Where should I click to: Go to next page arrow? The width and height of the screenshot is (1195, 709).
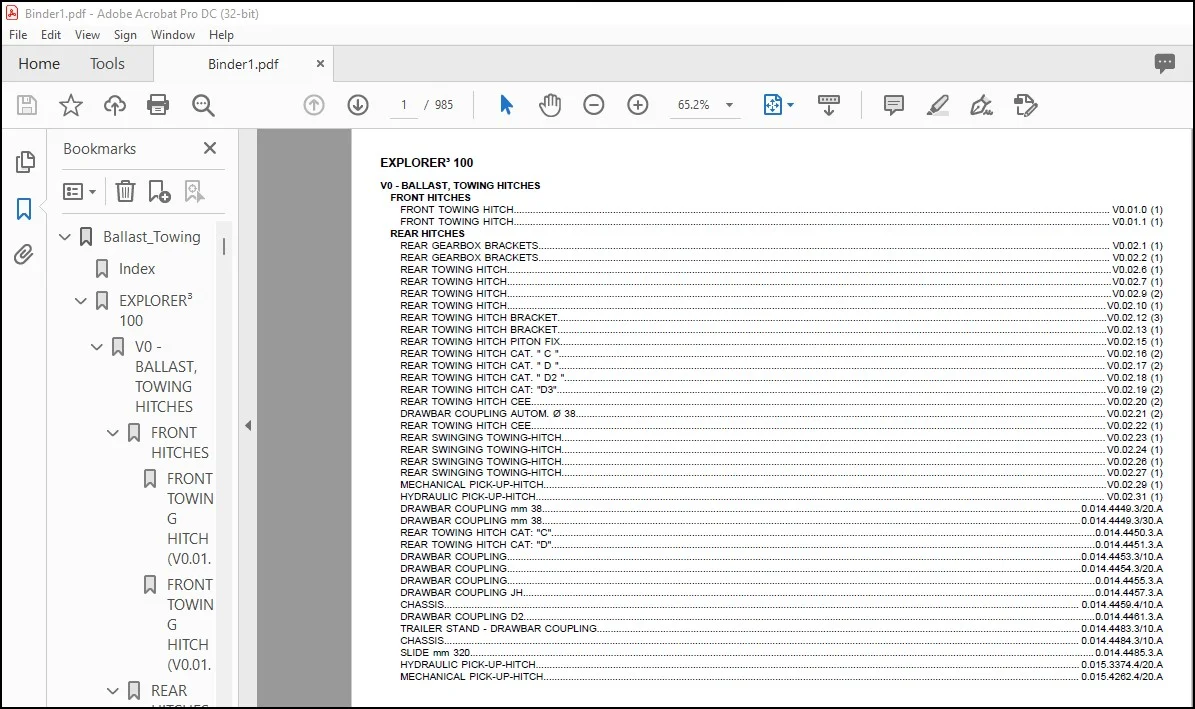[358, 105]
